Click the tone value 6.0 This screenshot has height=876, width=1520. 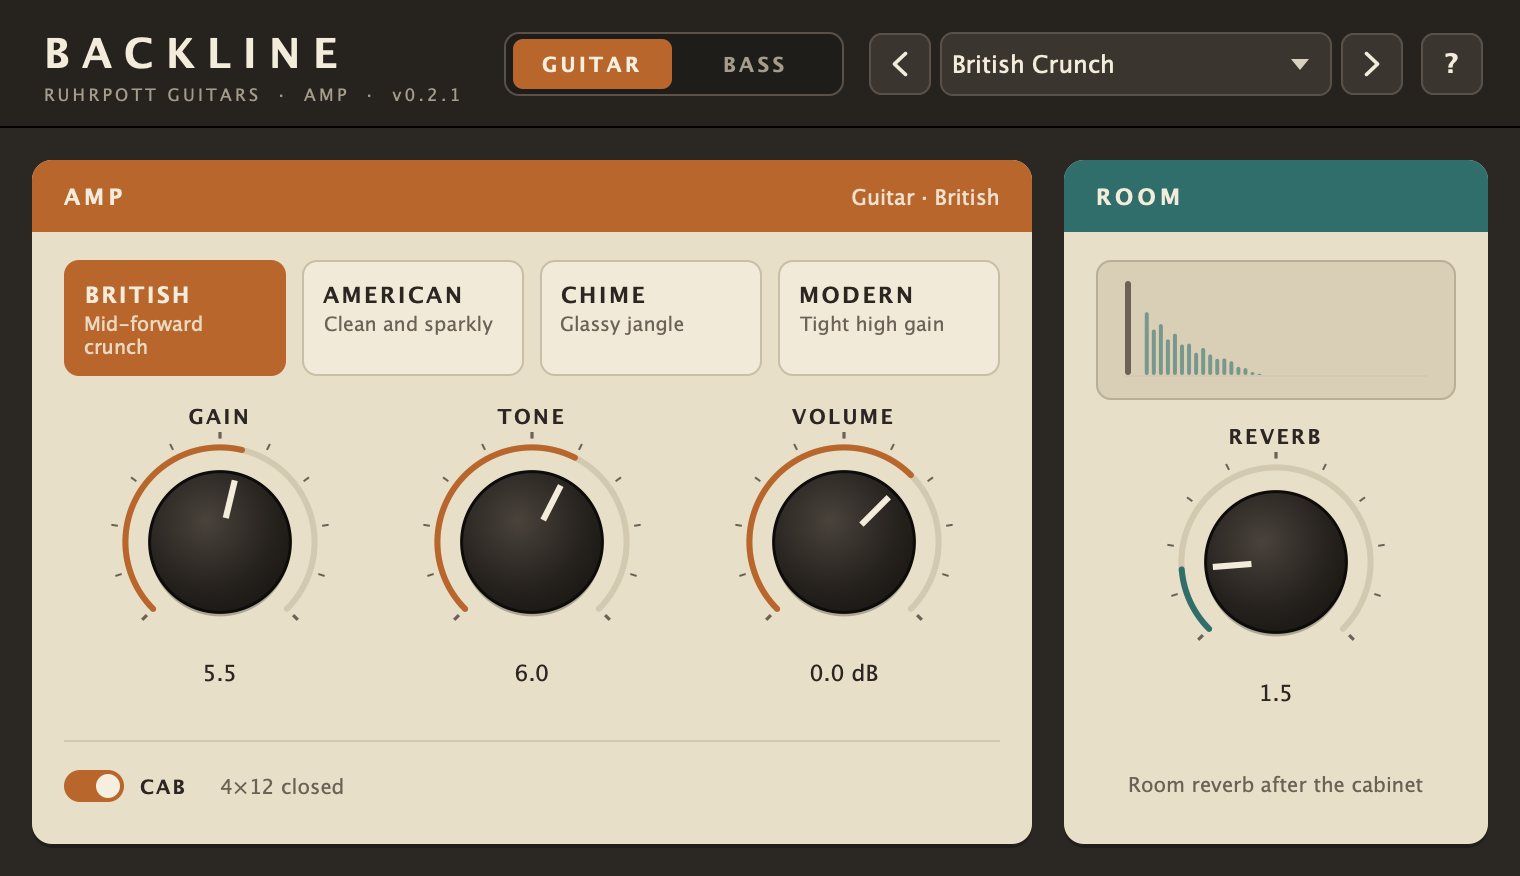[532, 673]
